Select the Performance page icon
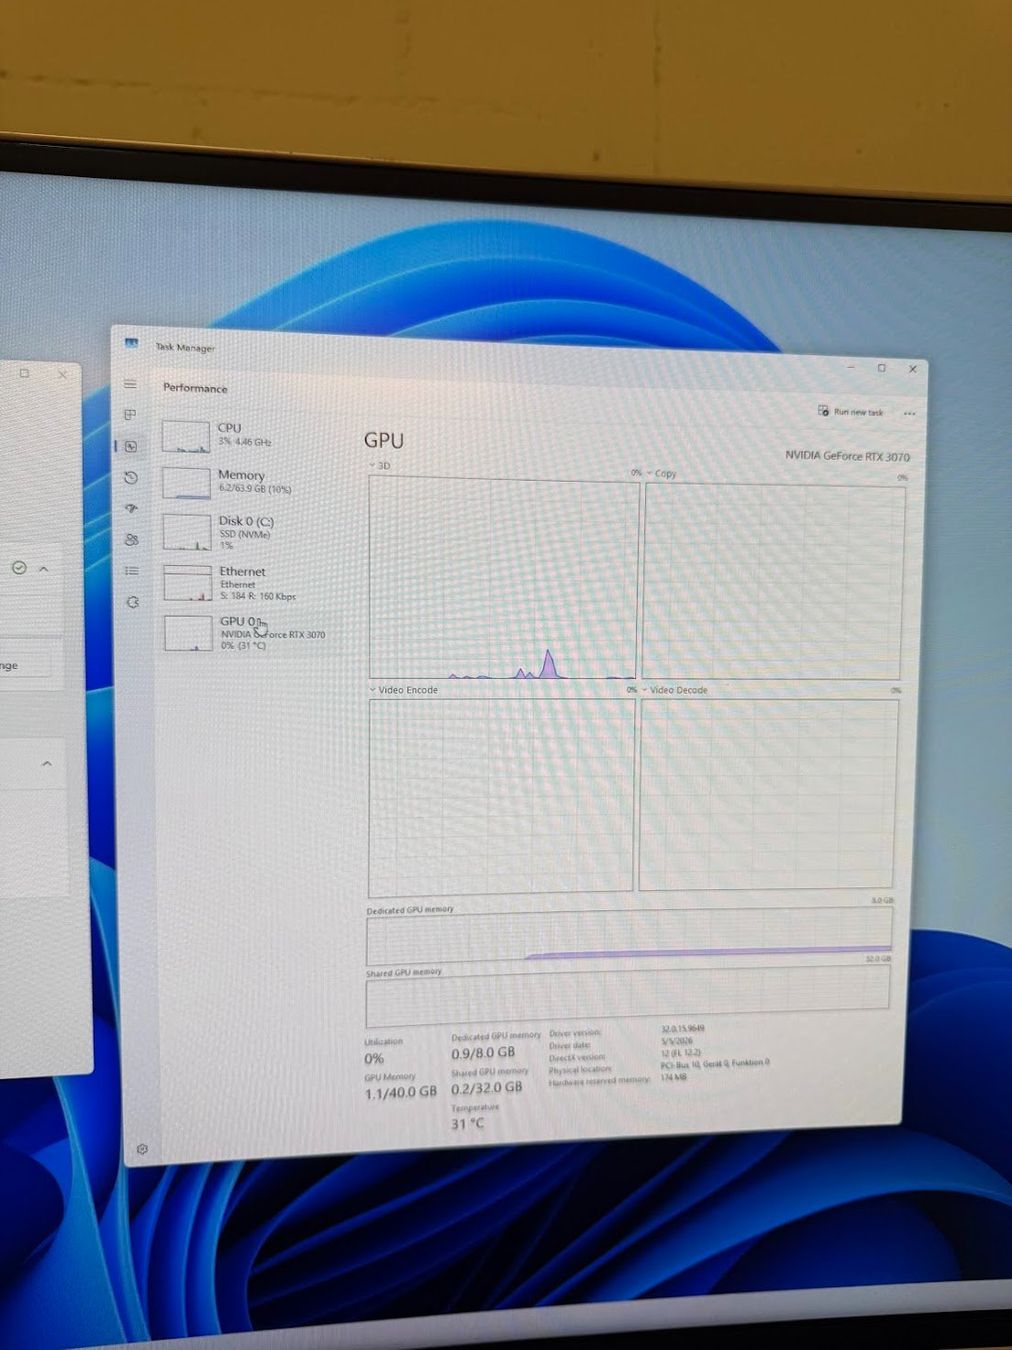 pyautogui.click(x=131, y=446)
